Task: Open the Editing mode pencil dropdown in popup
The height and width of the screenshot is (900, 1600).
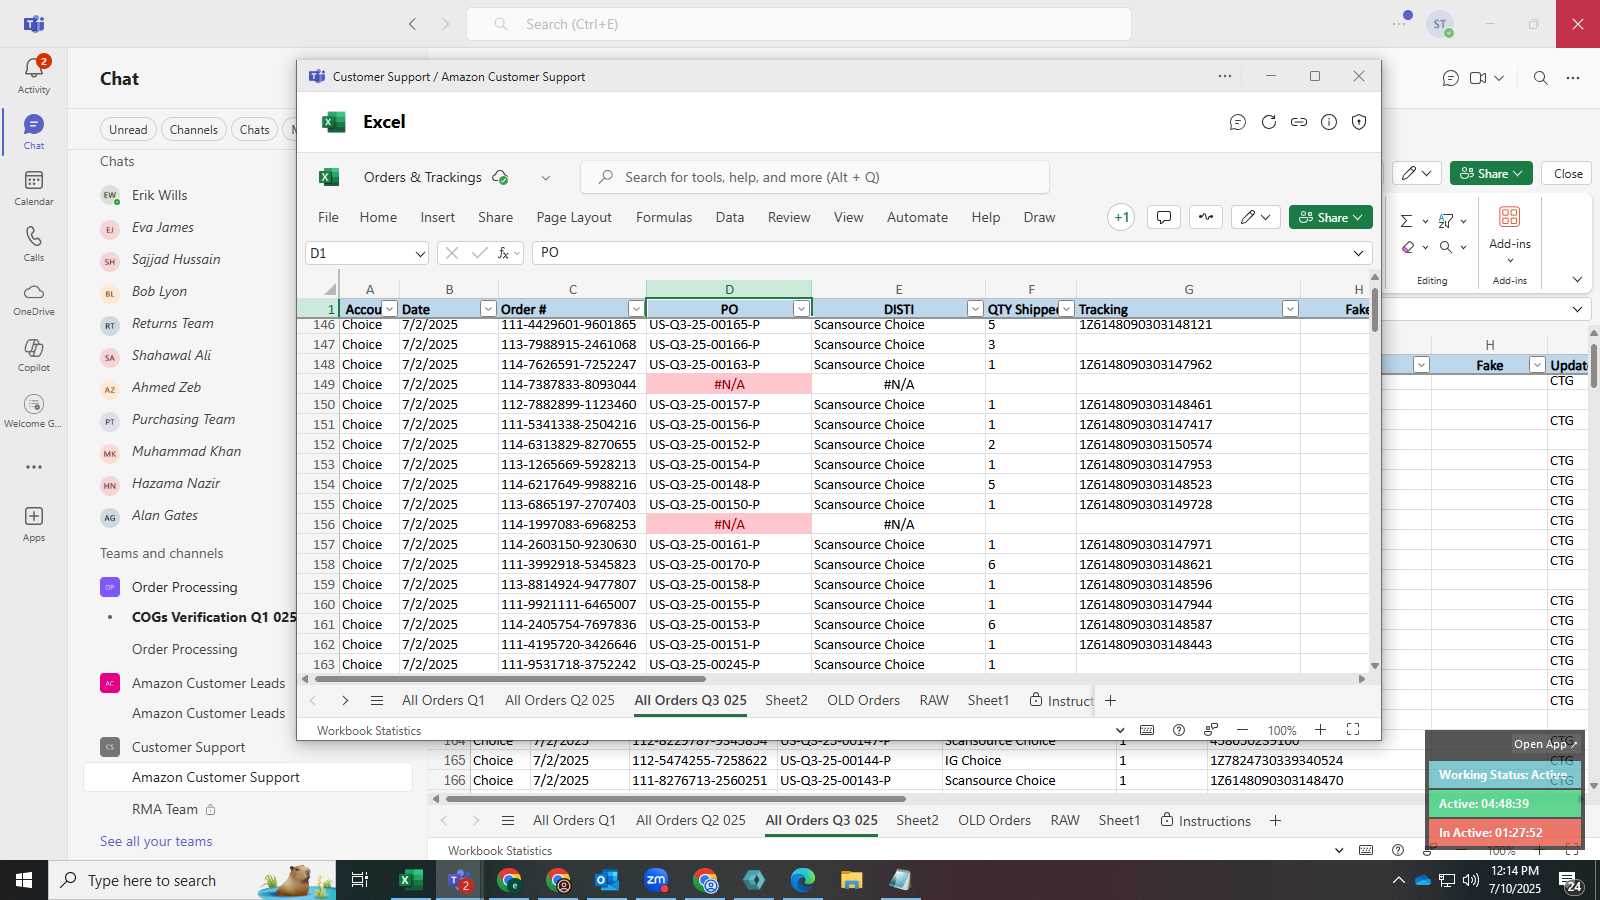Action: click(x=1255, y=217)
